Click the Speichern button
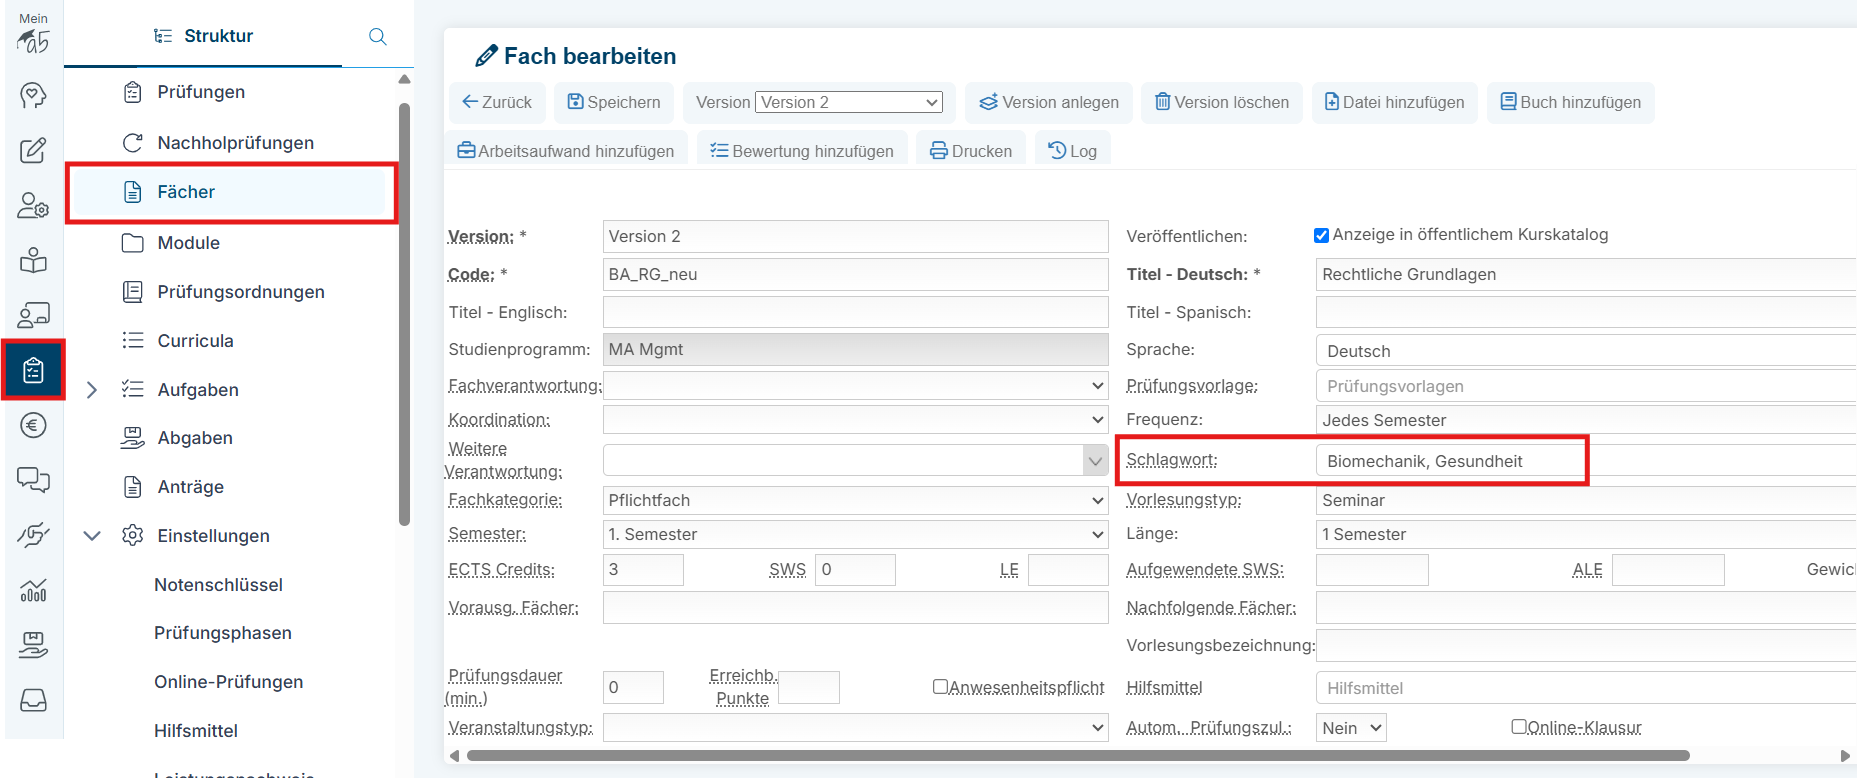1857x778 pixels. (614, 102)
